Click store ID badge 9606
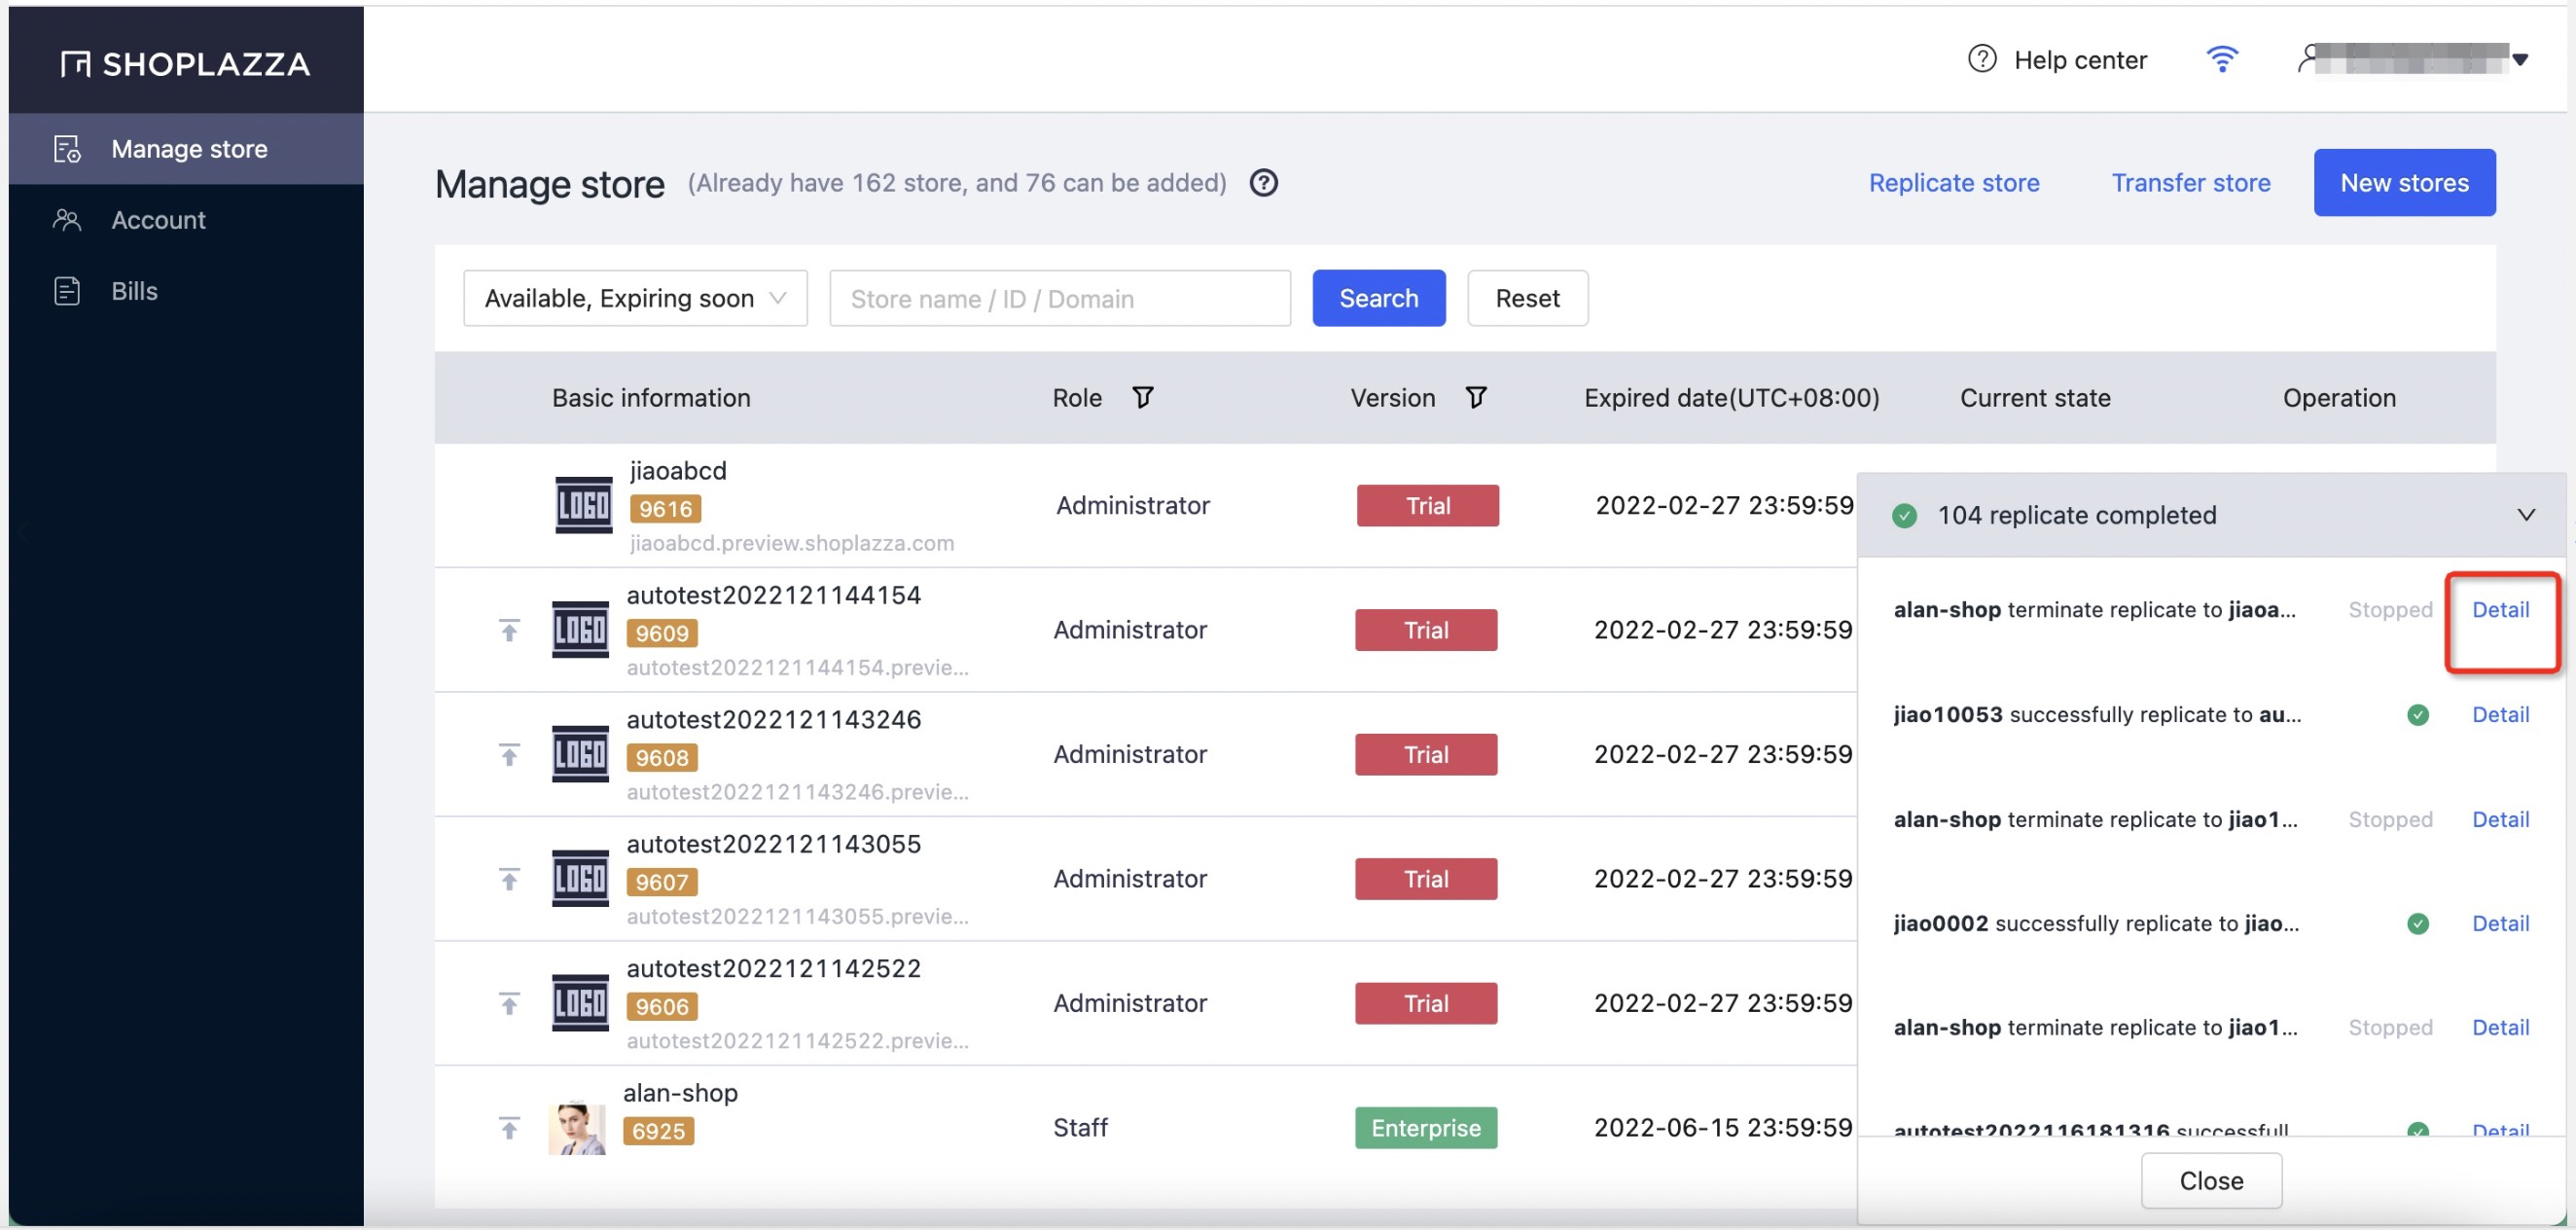Screen dimensions: 2576x1230 pos(662,1007)
